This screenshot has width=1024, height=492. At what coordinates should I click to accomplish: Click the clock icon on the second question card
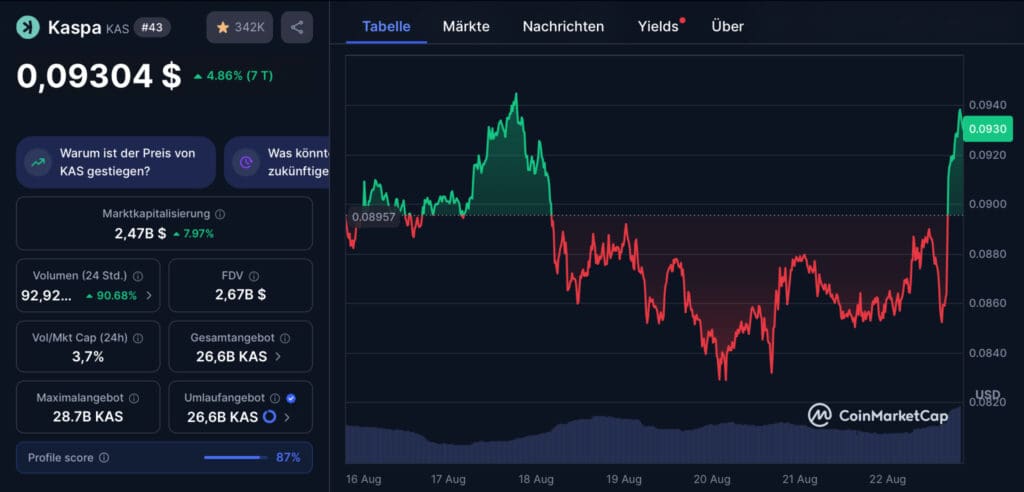pyautogui.click(x=245, y=162)
